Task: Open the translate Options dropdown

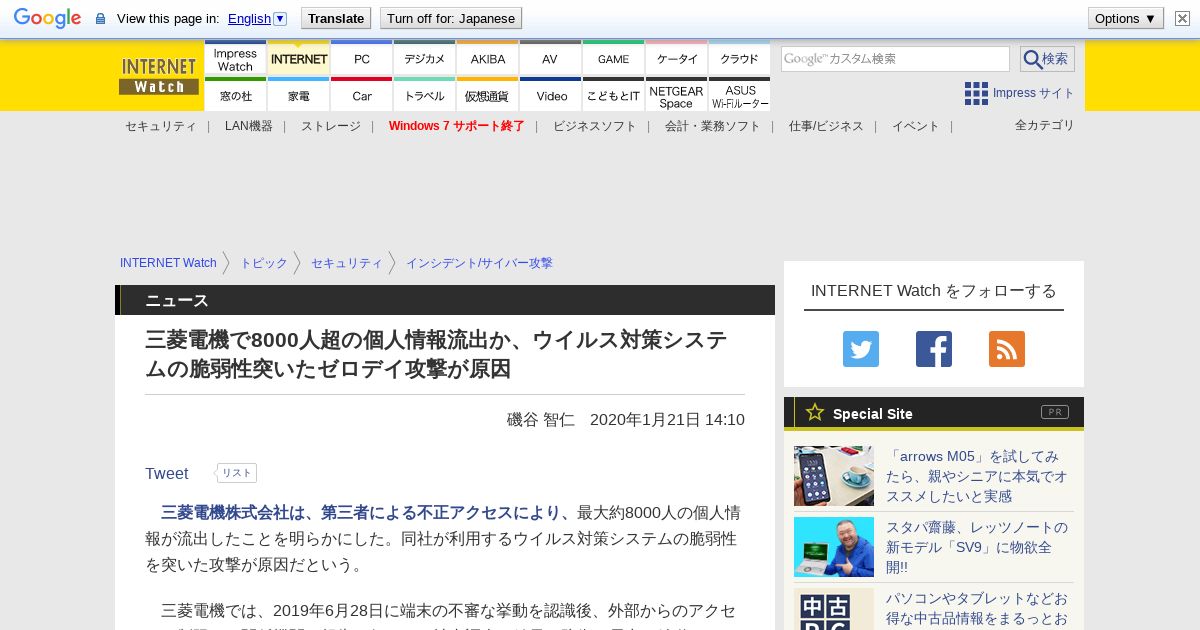Action: (1126, 18)
